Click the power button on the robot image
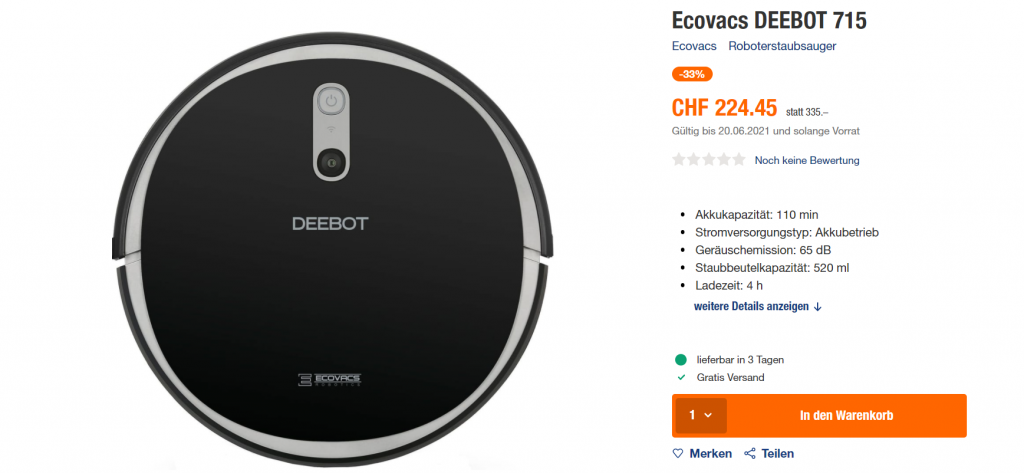Screen dimensions: 1024x473 pos(331,101)
